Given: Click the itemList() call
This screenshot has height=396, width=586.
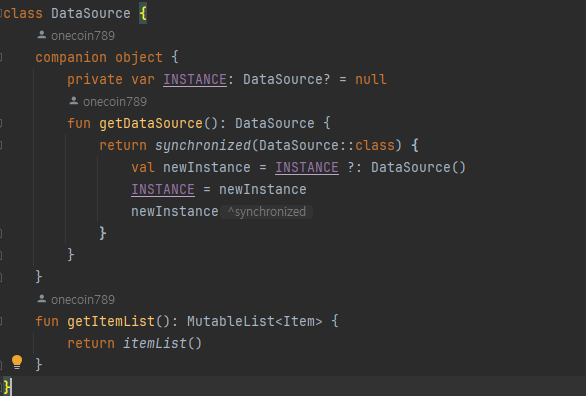Looking at the screenshot, I should 163,343.
